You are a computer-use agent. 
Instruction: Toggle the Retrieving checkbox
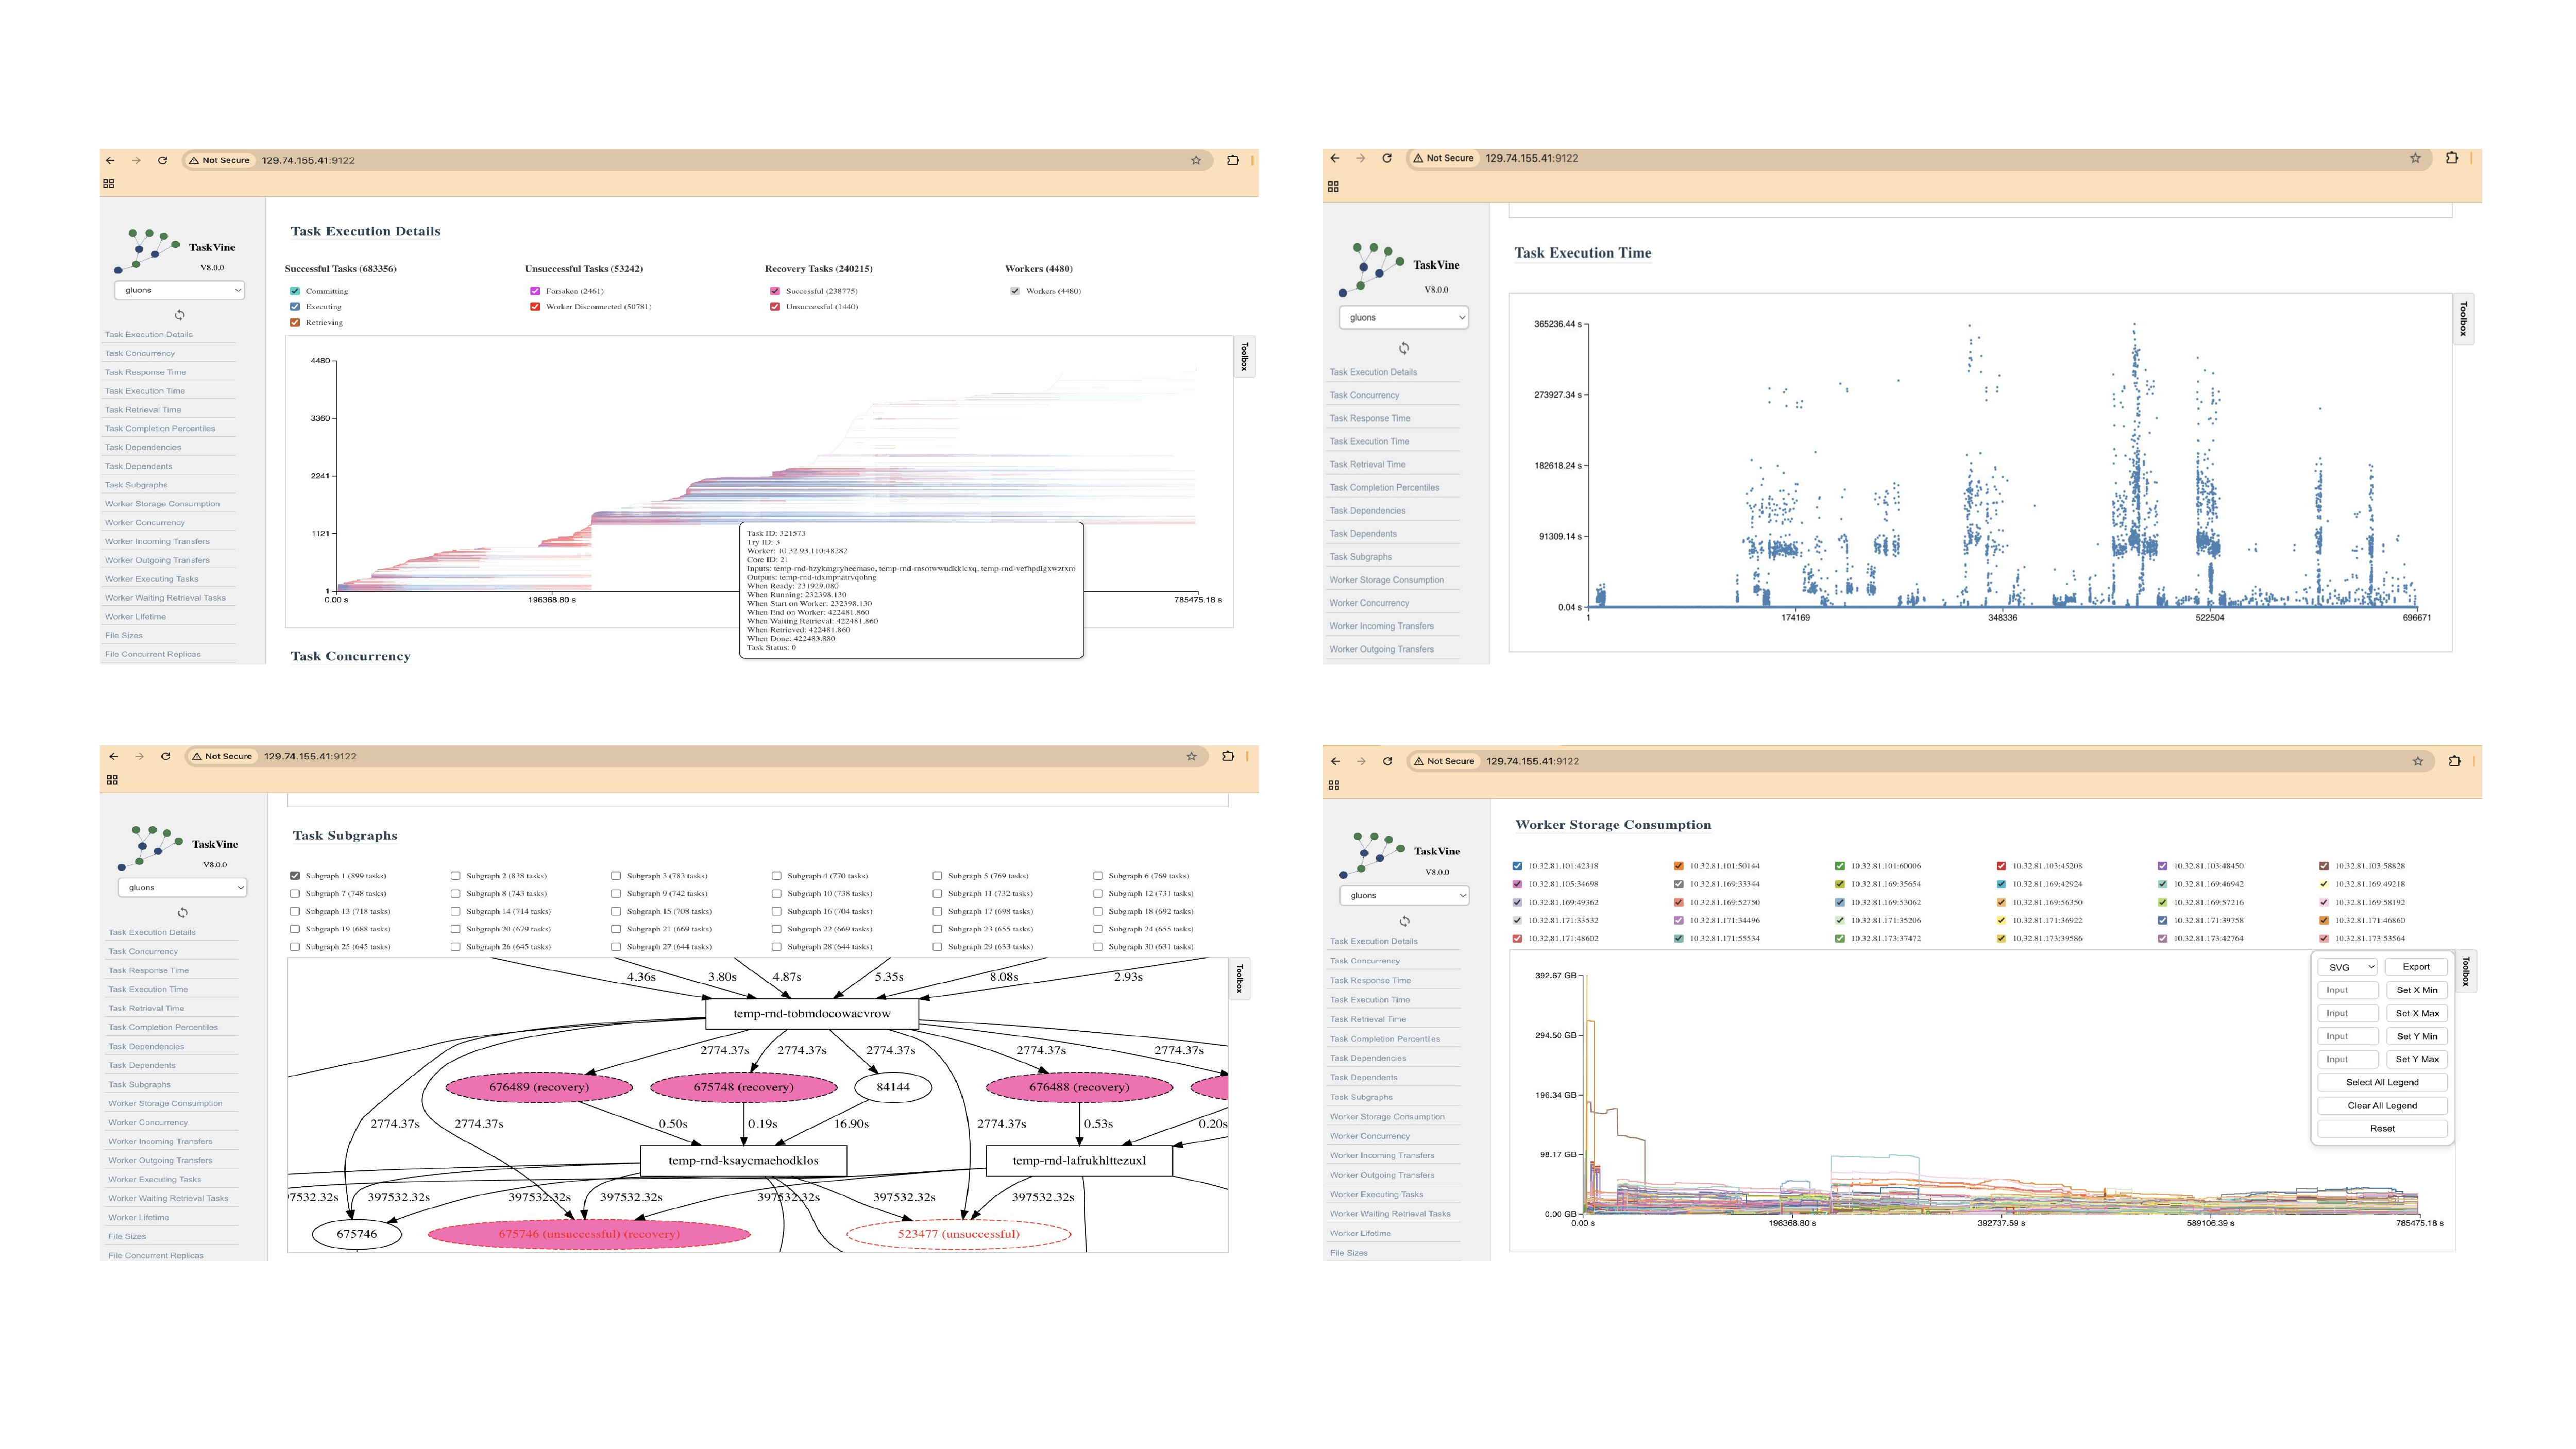295,322
